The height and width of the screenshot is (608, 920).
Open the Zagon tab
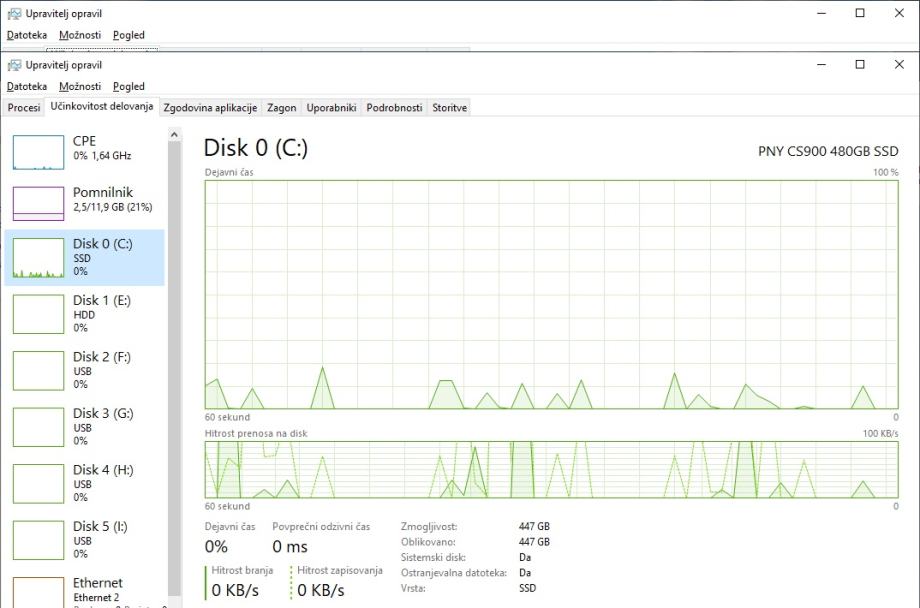tap(282, 108)
